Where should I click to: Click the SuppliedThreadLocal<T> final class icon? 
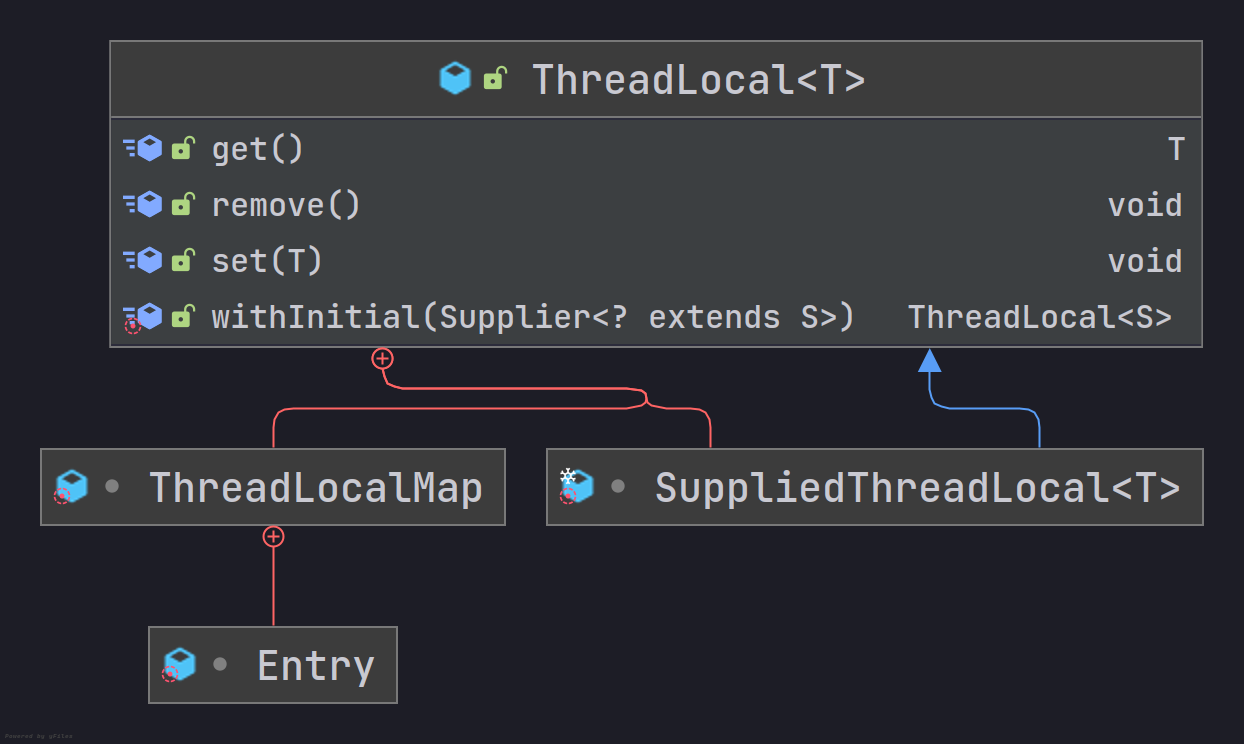[577, 486]
